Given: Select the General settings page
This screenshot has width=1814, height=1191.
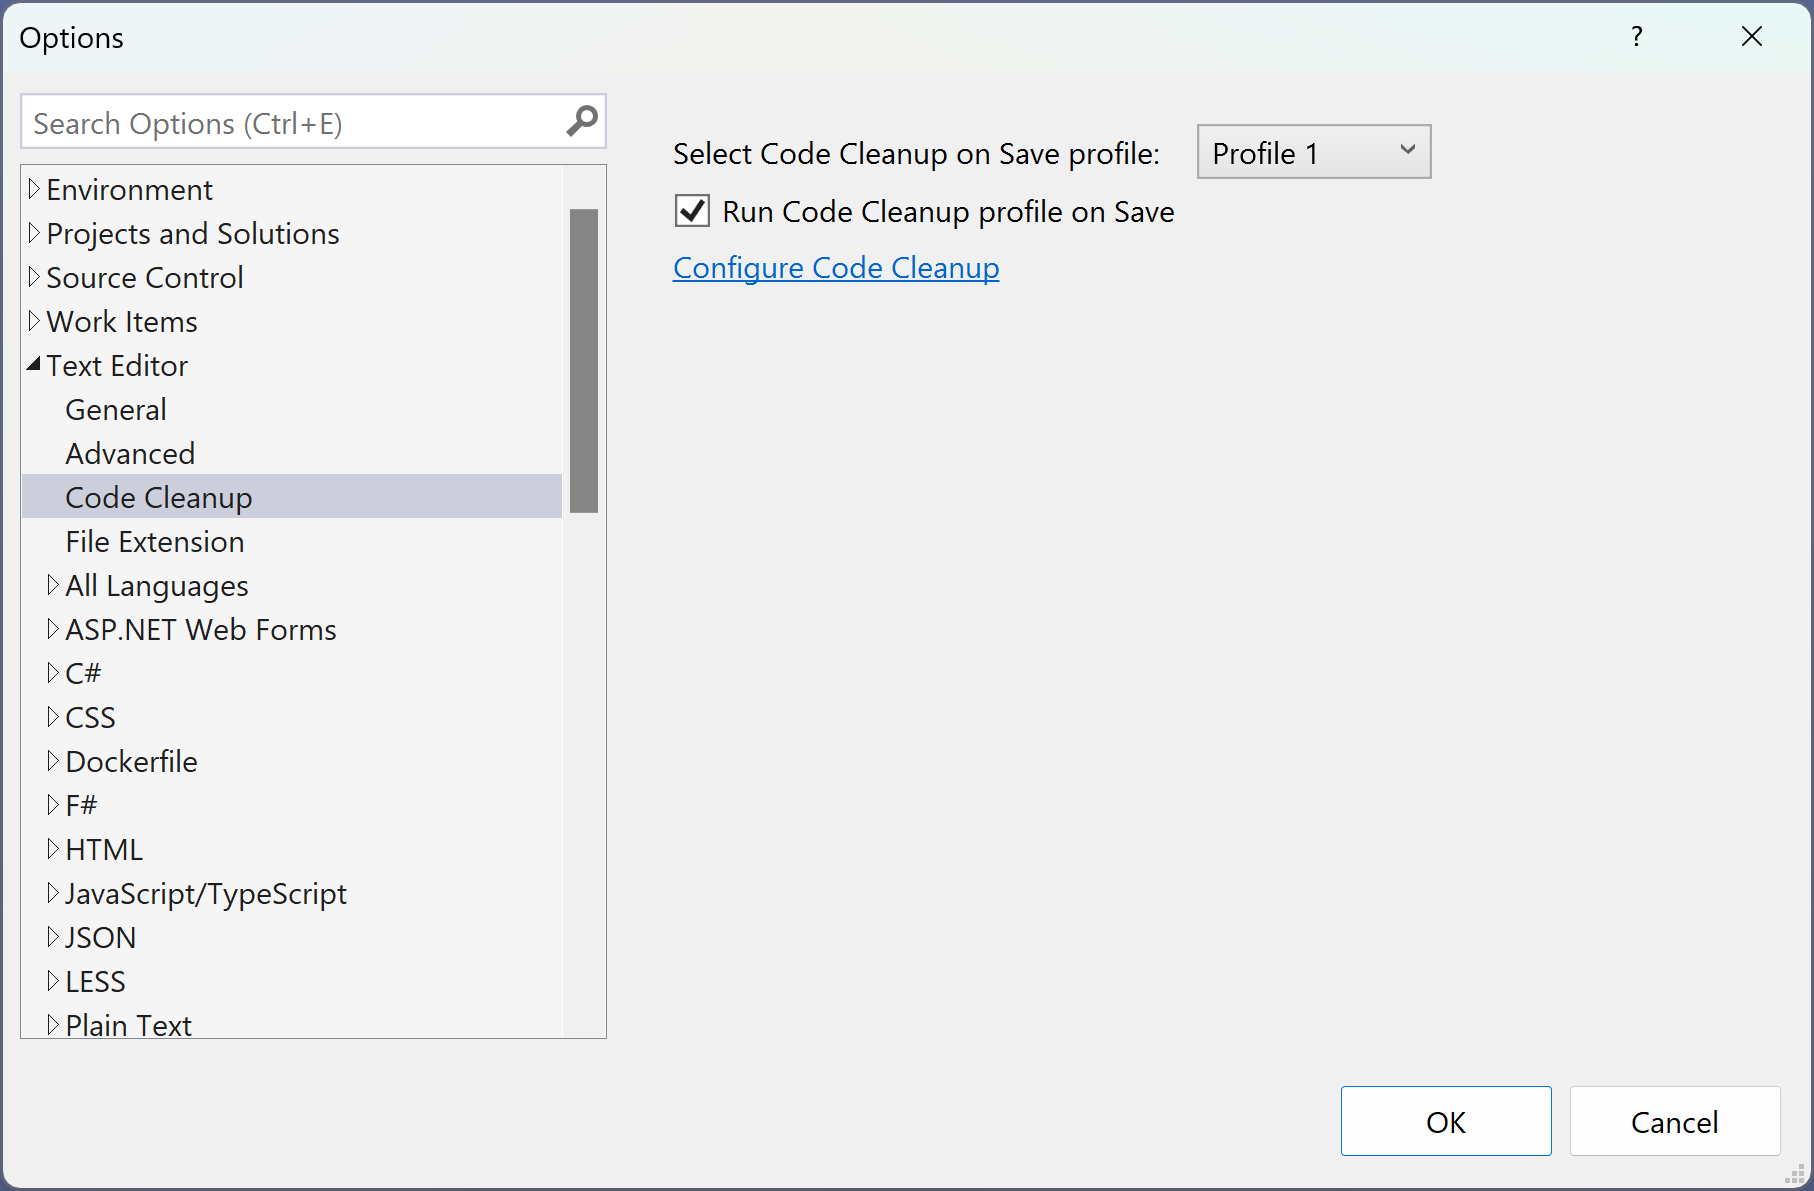Looking at the screenshot, I should click(x=115, y=408).
